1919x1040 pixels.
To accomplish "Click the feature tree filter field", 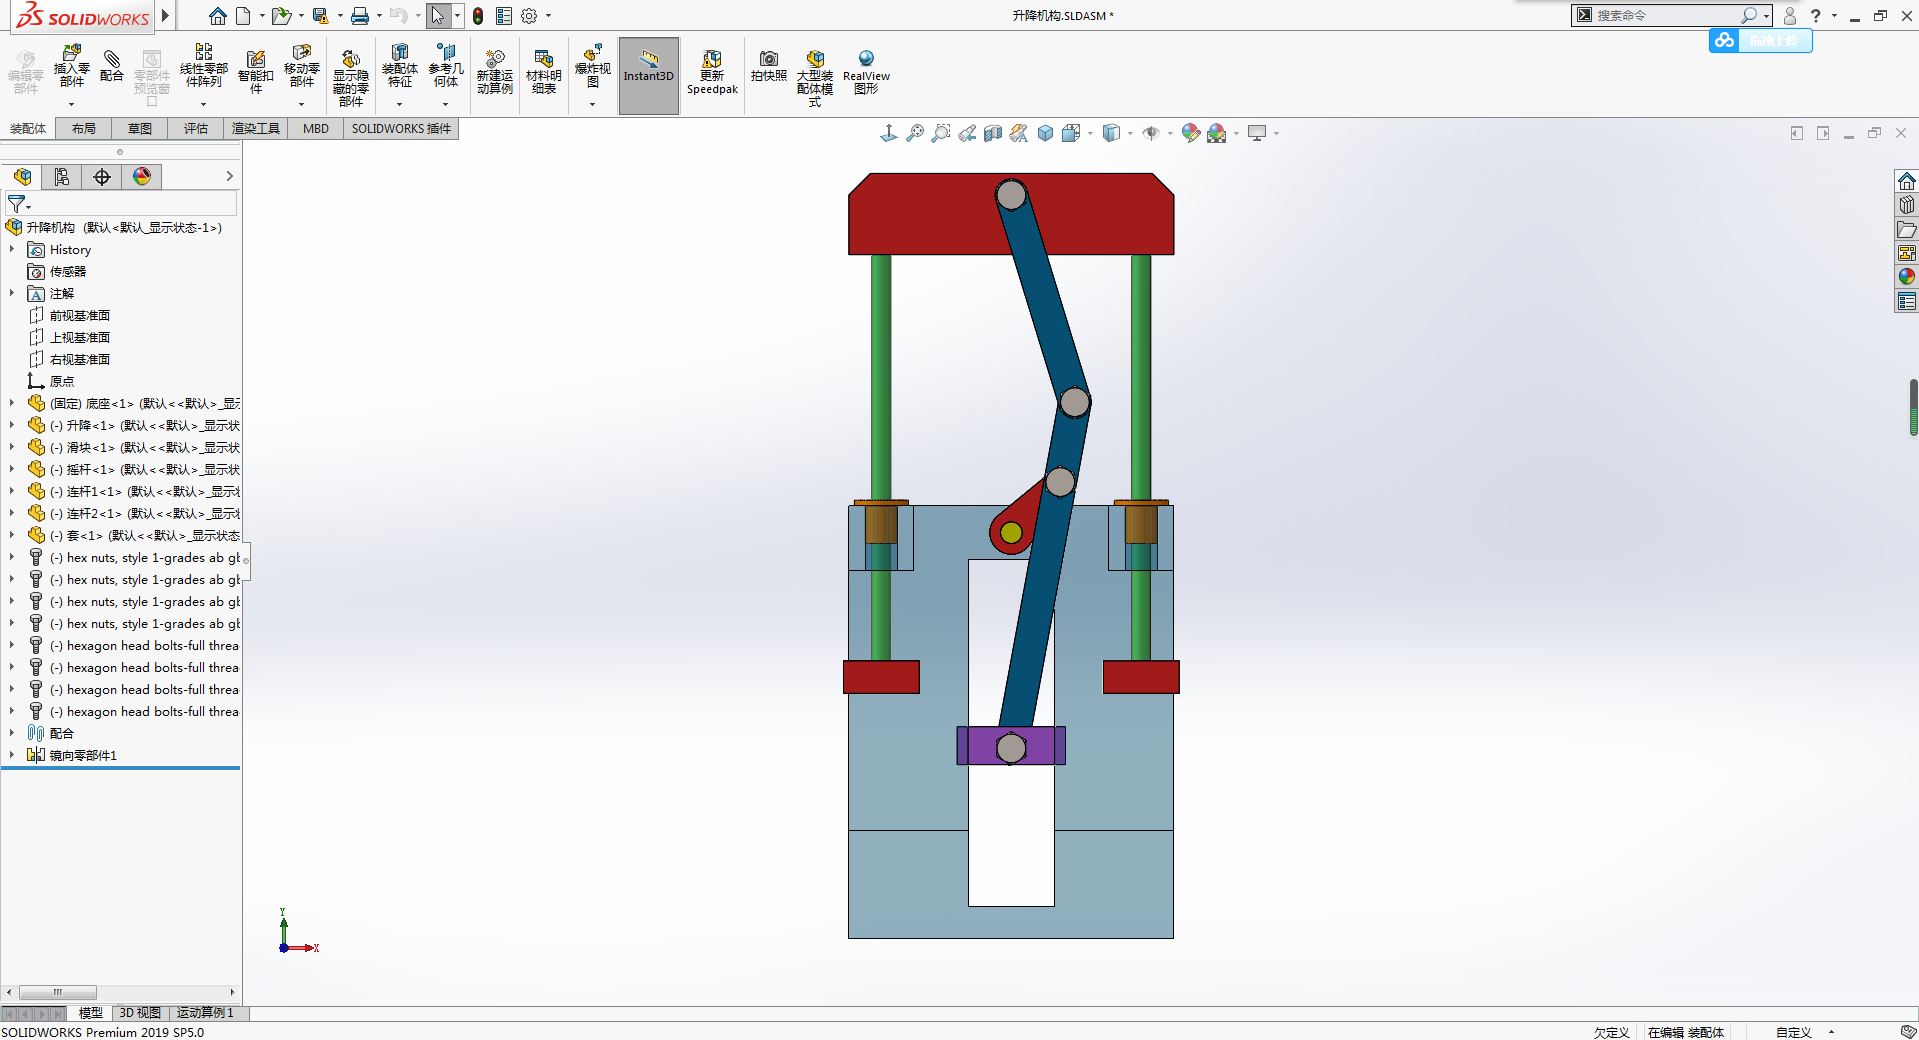I will click(121, 204).
